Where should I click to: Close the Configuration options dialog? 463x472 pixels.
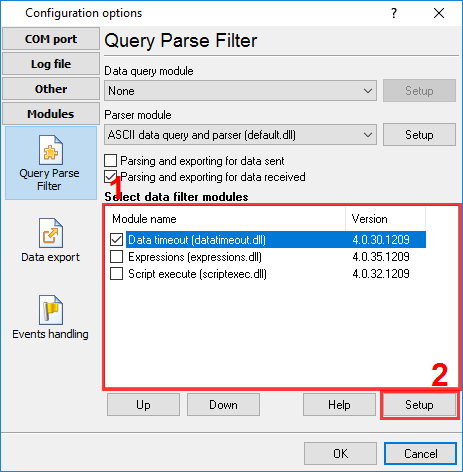[439, 13]
